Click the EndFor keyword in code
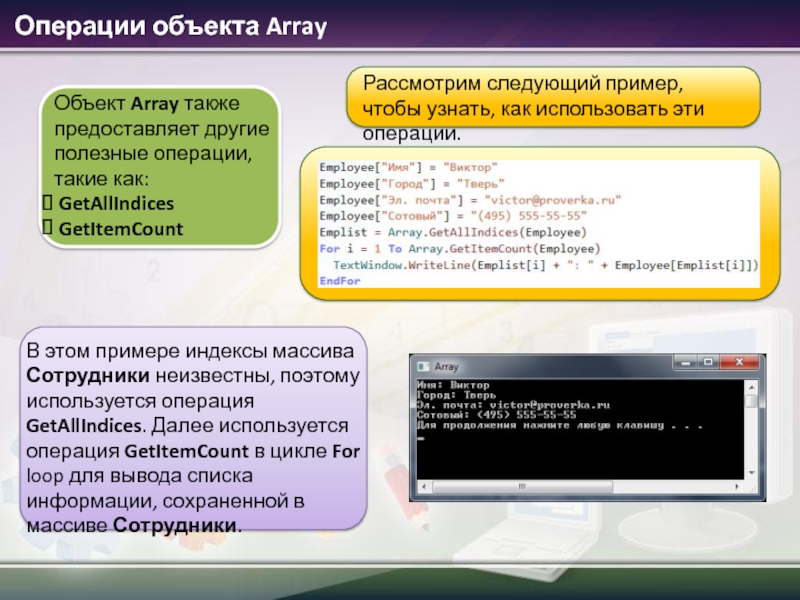This screenshot has width=800, height=600. click(340, 281)
